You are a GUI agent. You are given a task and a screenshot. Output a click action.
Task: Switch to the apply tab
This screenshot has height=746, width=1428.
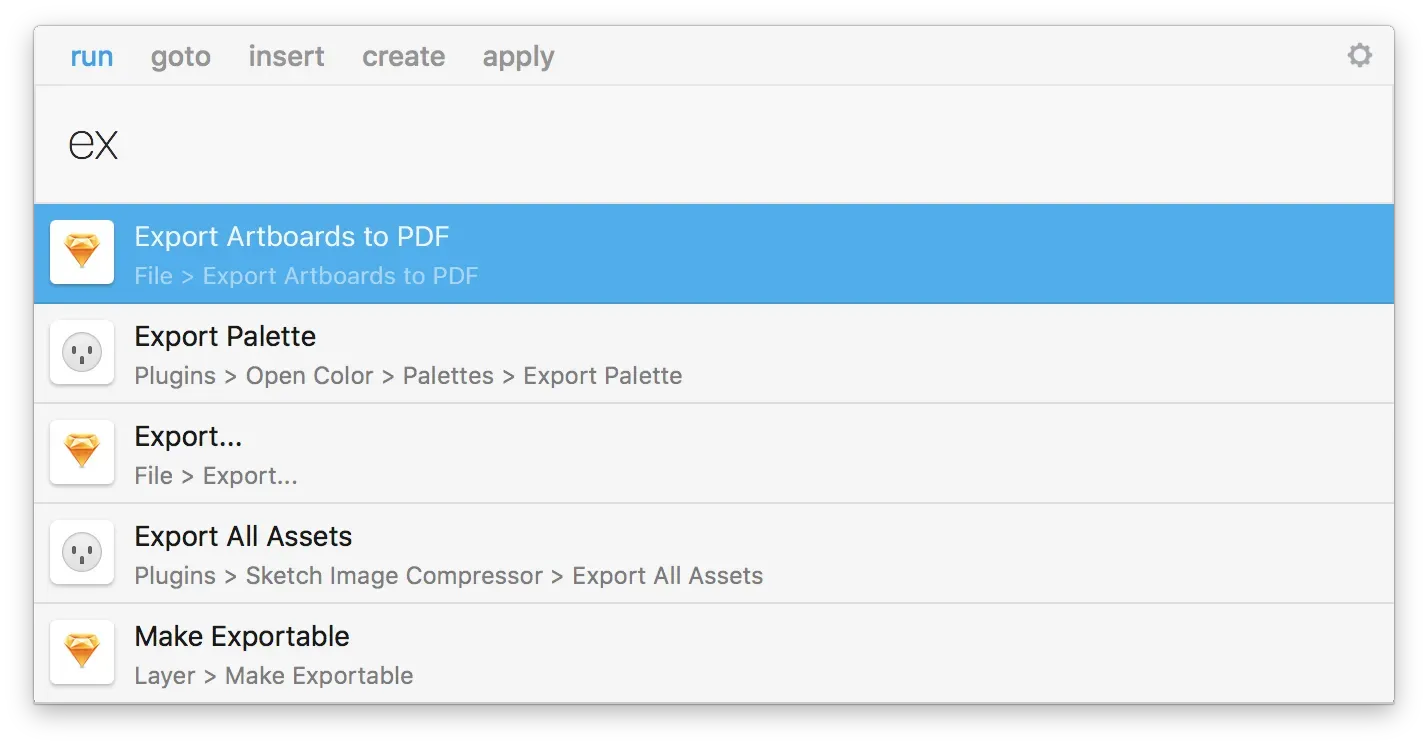[518, 57]
